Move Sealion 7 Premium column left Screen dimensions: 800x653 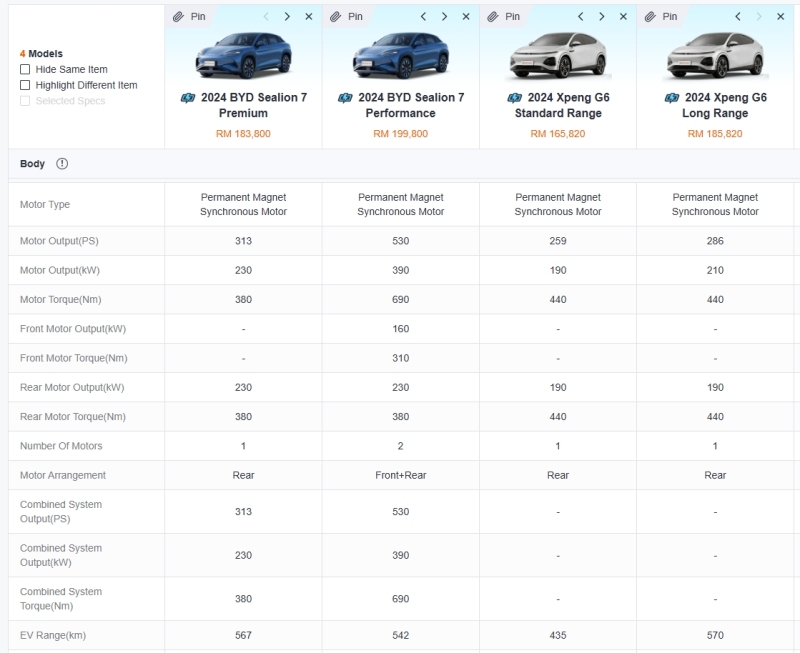coord(266,17)
